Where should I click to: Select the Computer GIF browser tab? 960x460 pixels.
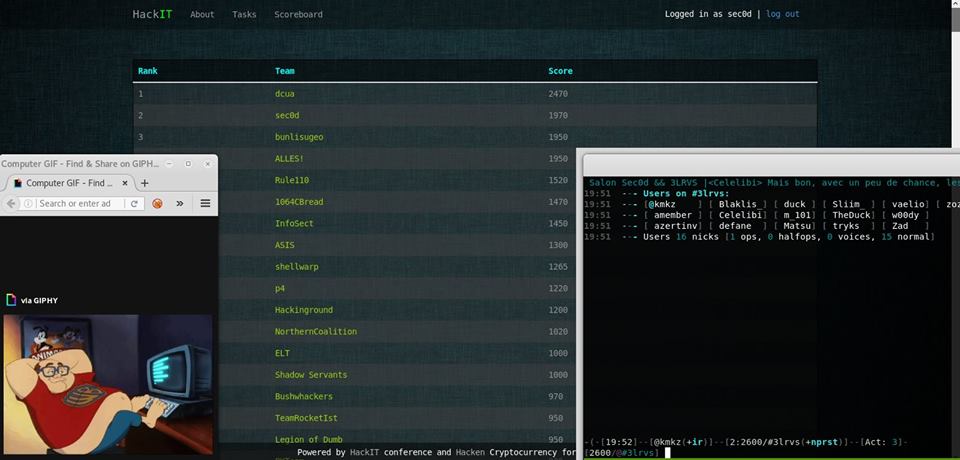(69, 183)
